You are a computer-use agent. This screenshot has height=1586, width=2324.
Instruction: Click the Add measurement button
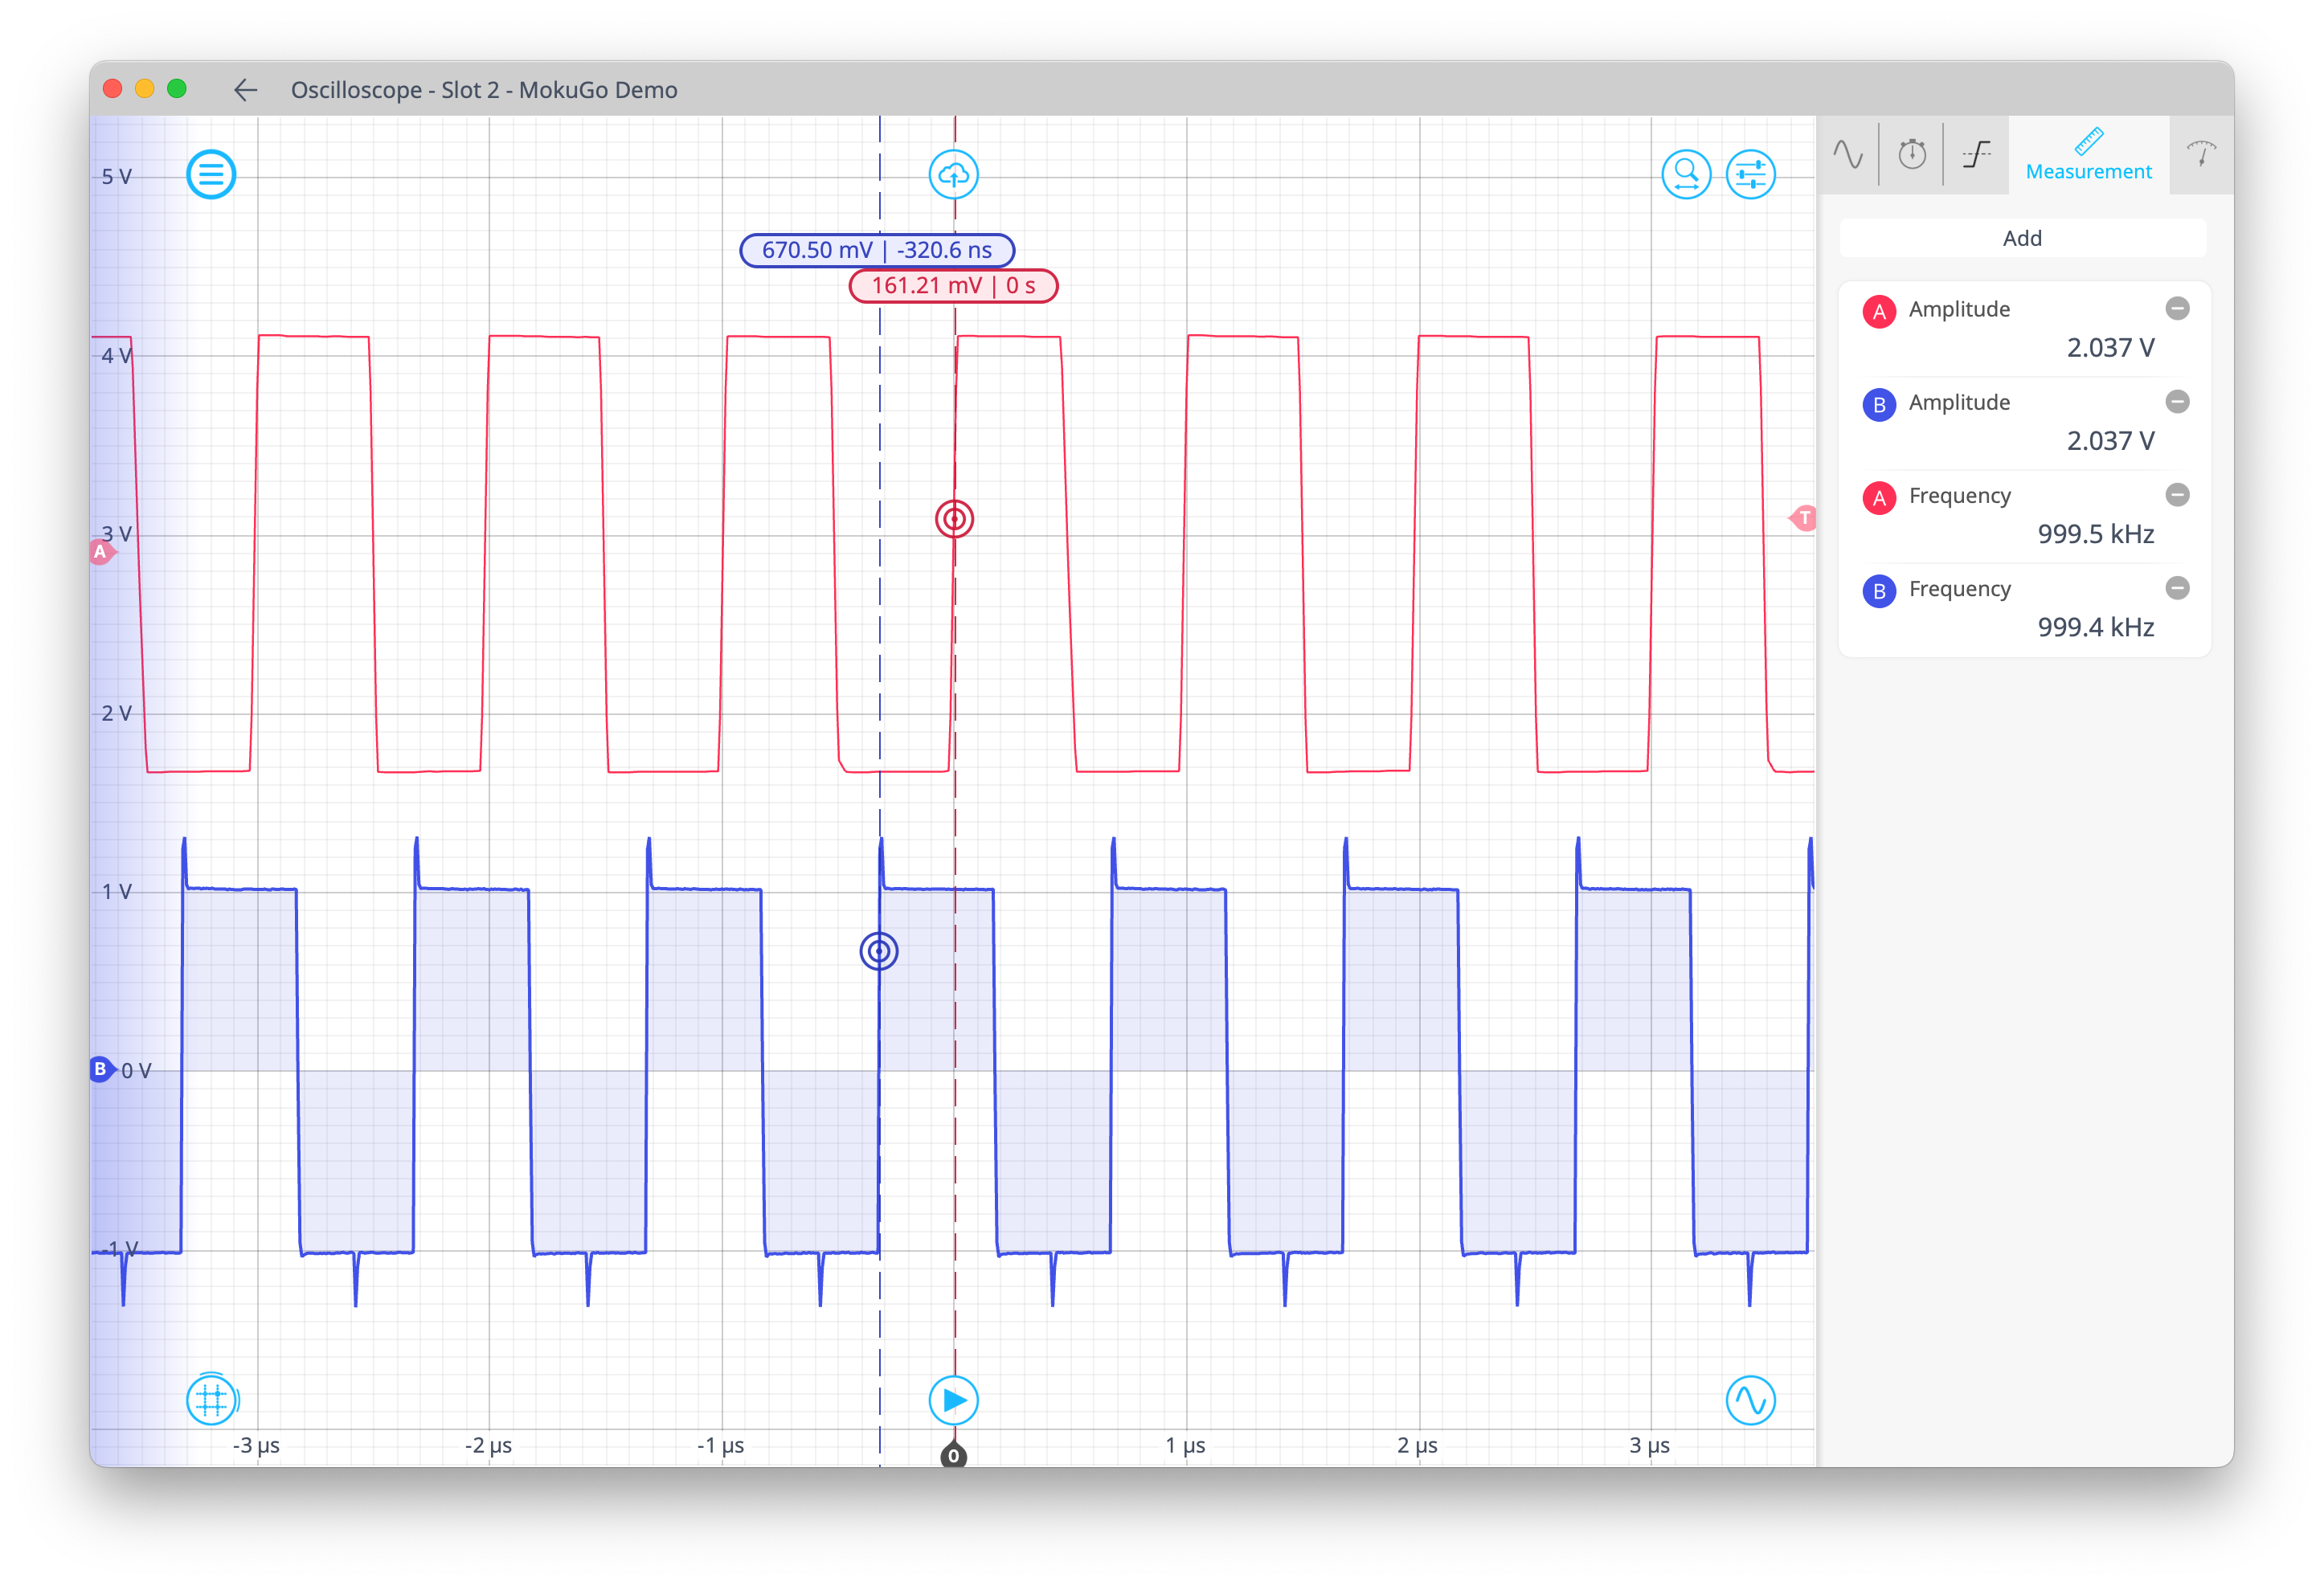(x=2022, y=238)
